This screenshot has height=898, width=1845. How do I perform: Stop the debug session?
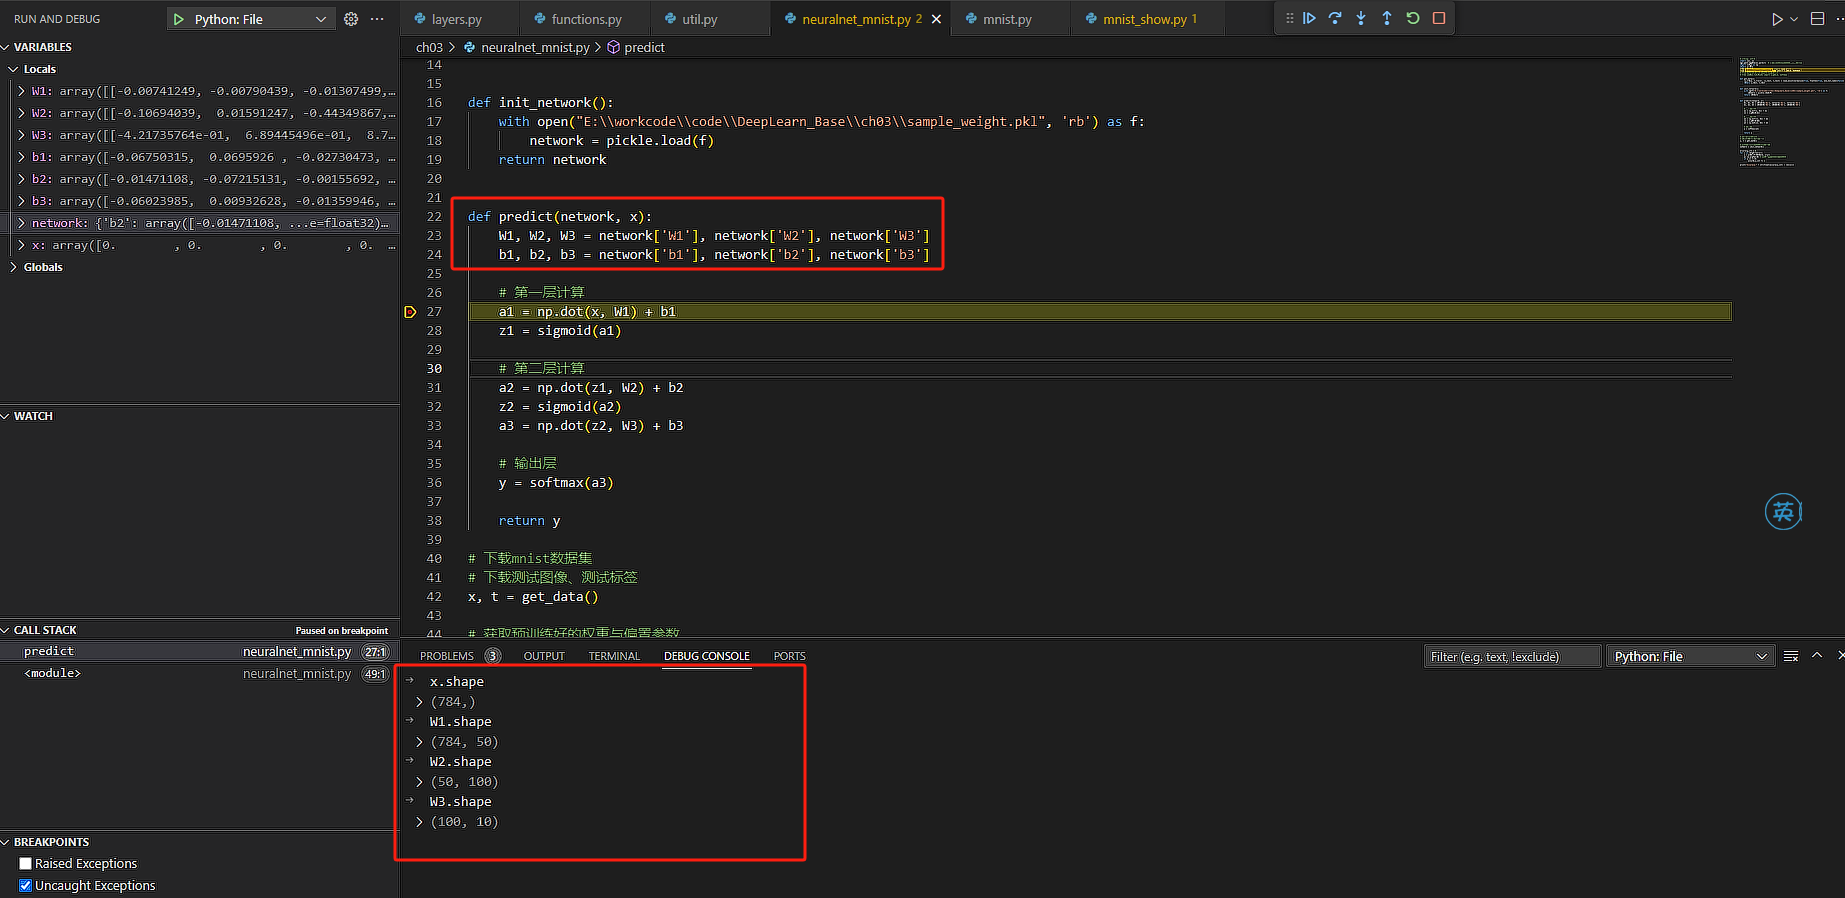(x=1439, y=18)
